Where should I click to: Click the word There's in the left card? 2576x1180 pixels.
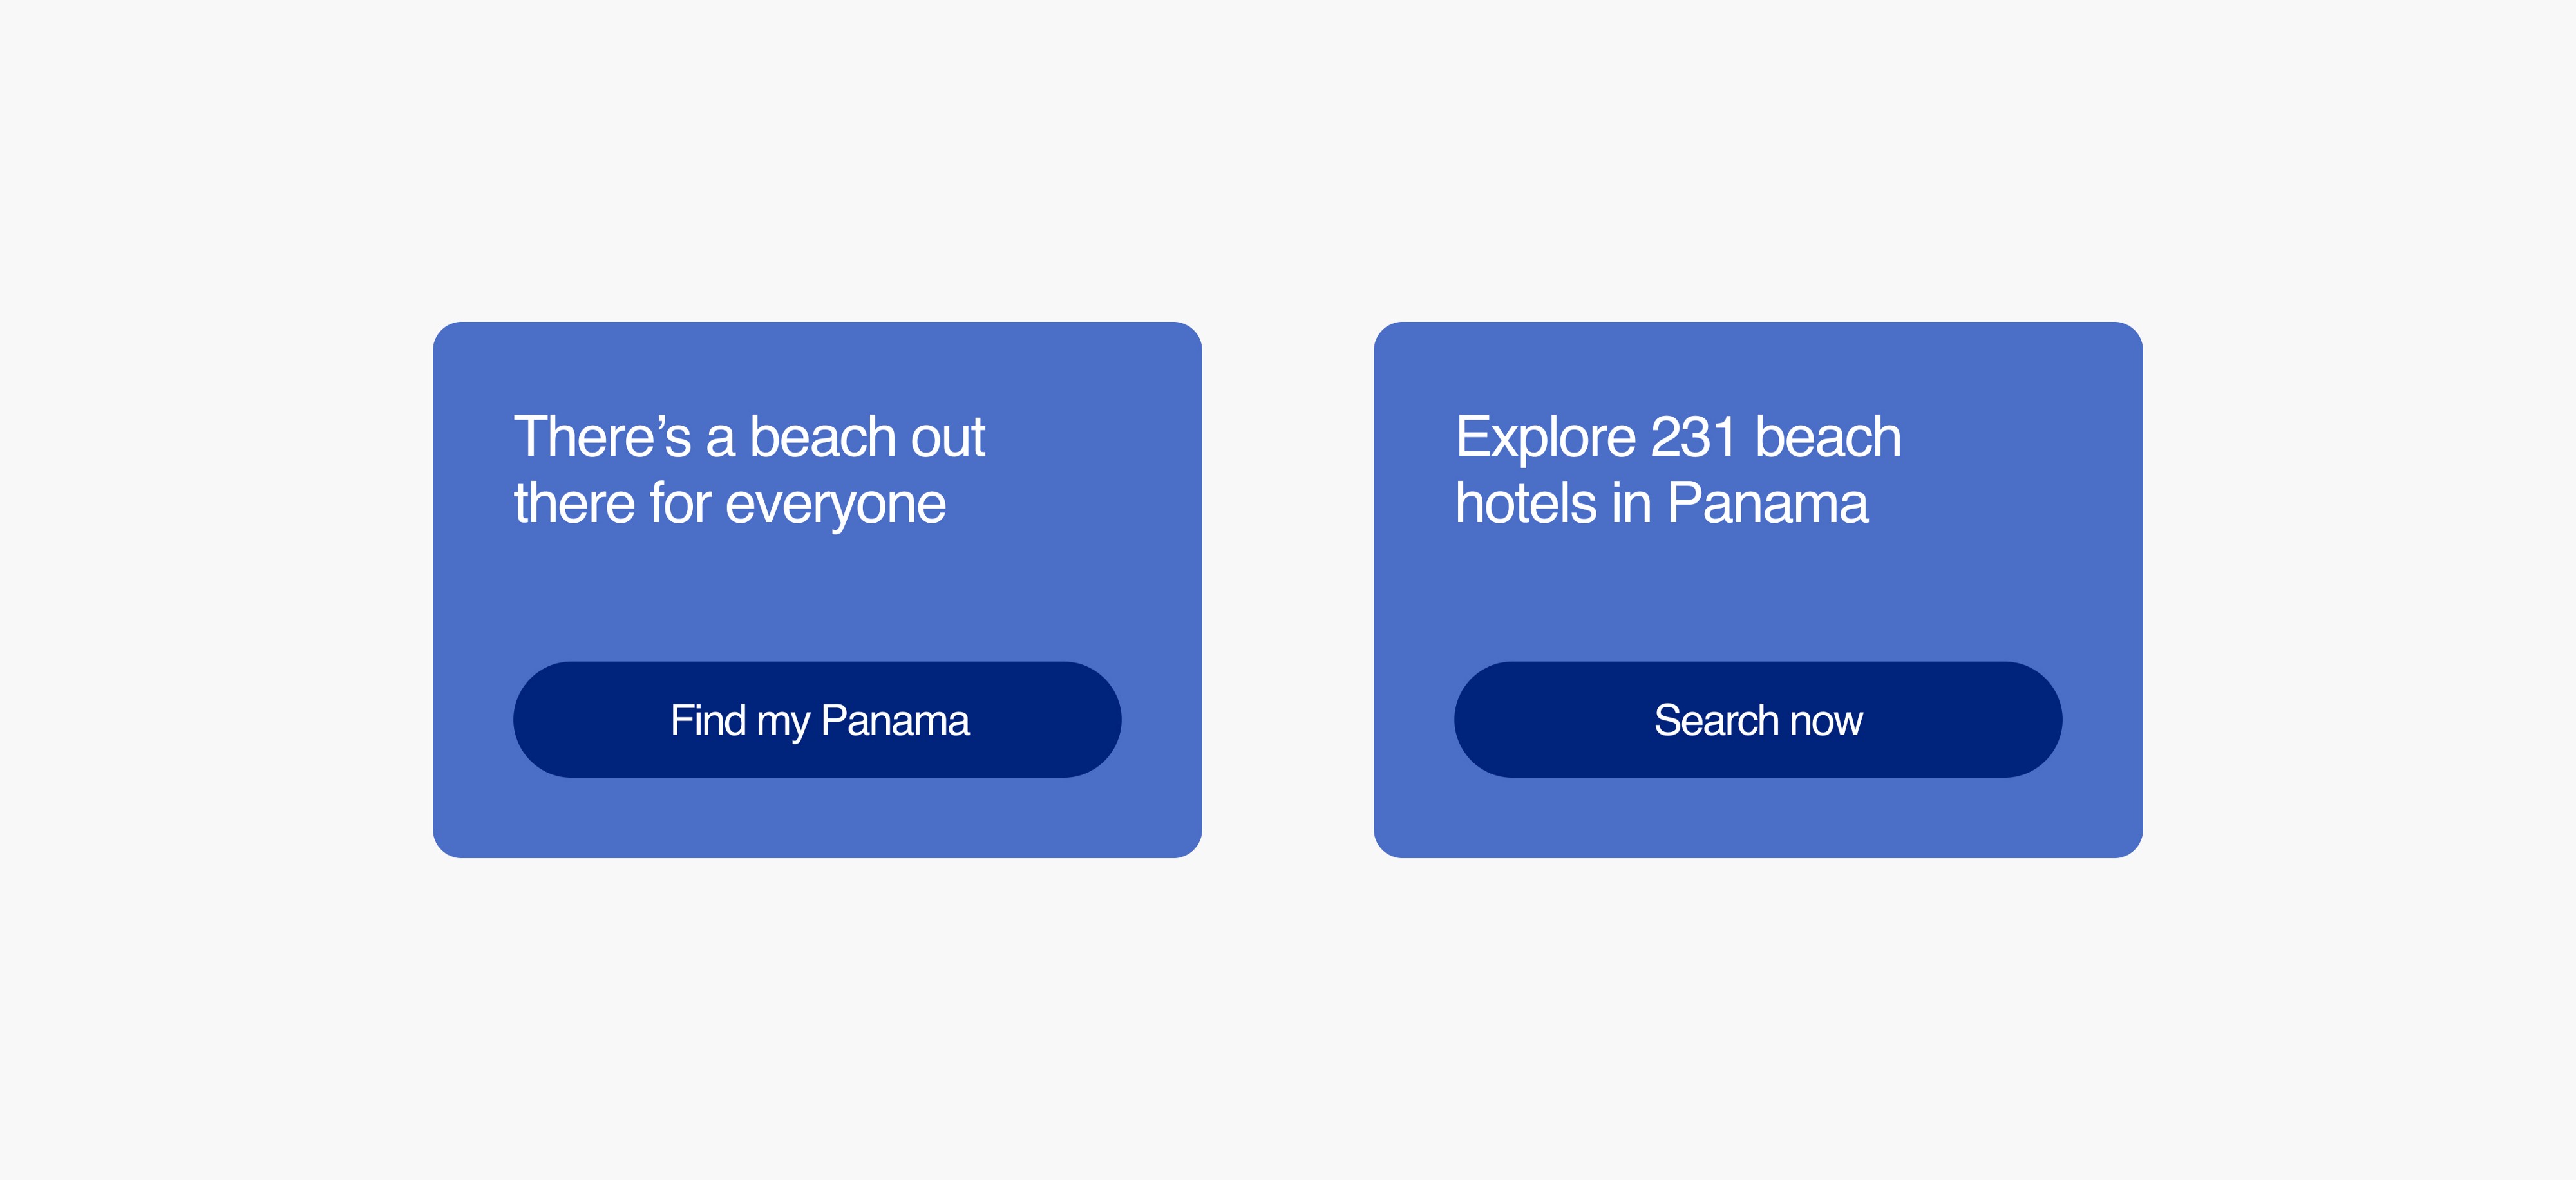tap(602, 437)
